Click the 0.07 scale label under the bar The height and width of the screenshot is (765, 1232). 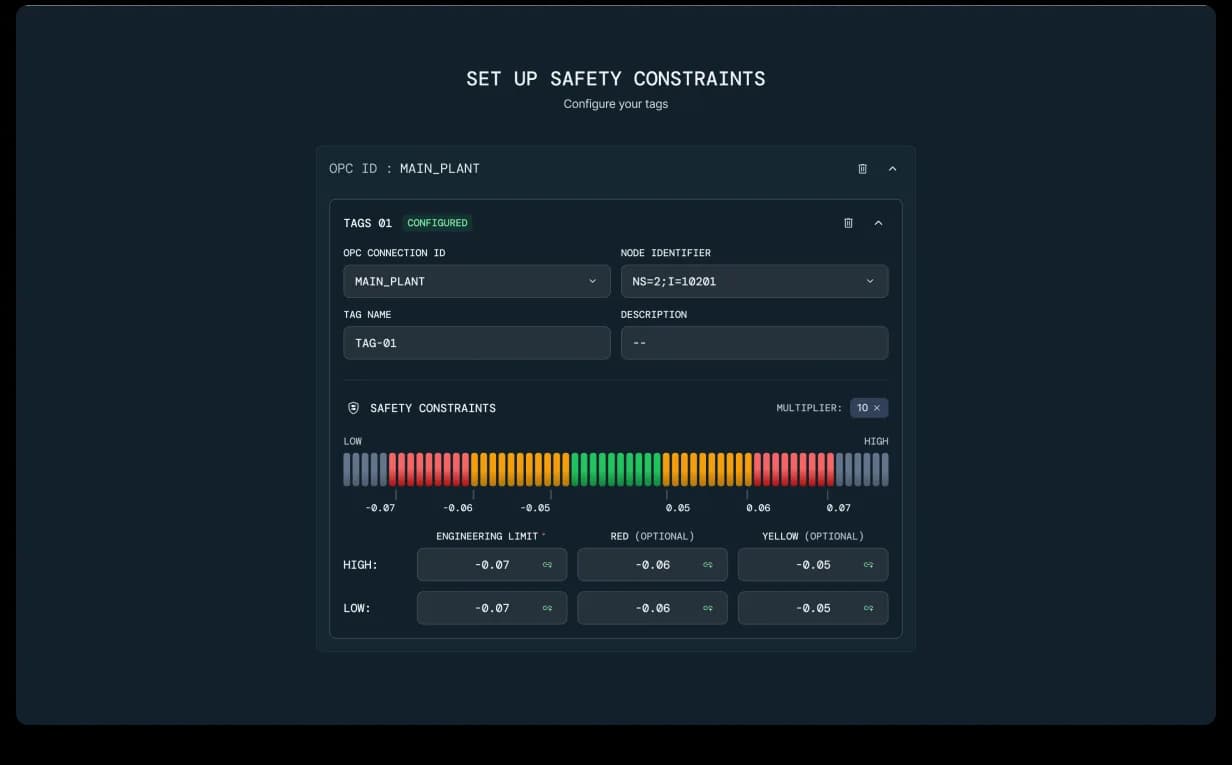(838, 508)
